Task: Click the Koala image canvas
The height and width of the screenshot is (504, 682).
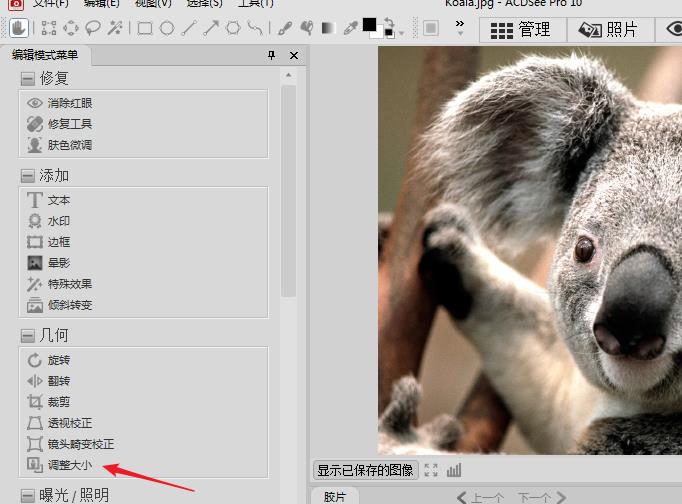Action: click(x=530, y=250)
